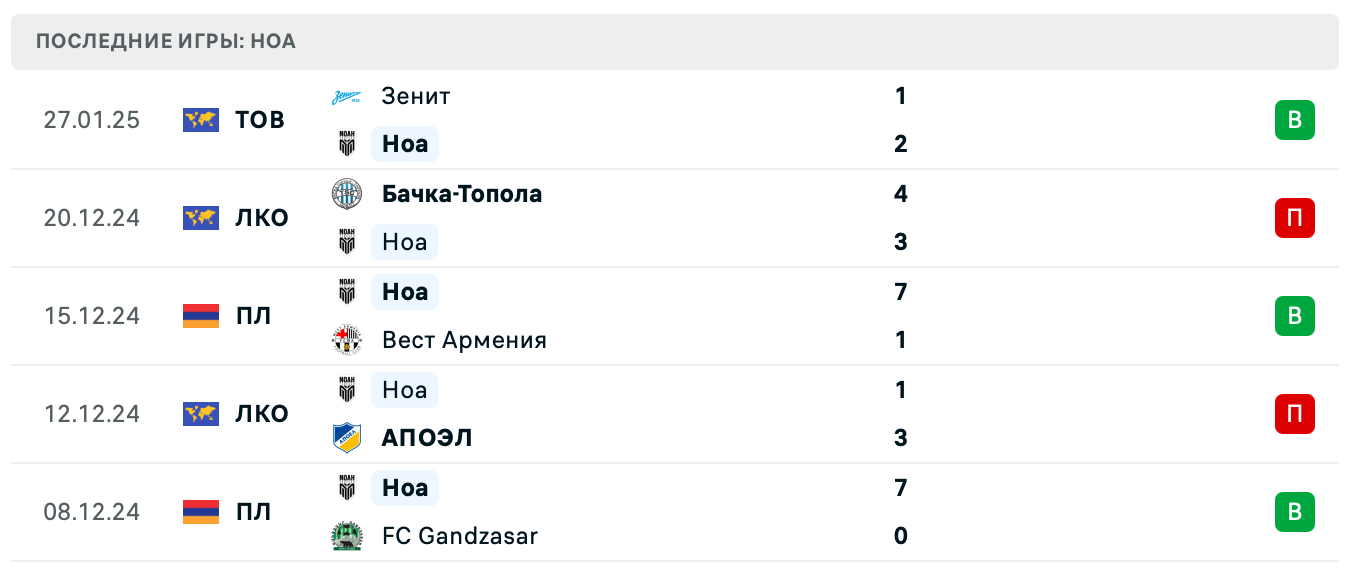This screenshot has width=1356, height=582.
Task: Click green В badge for Zenit match
Action: pyautogui.click(x=1294, y=120)
